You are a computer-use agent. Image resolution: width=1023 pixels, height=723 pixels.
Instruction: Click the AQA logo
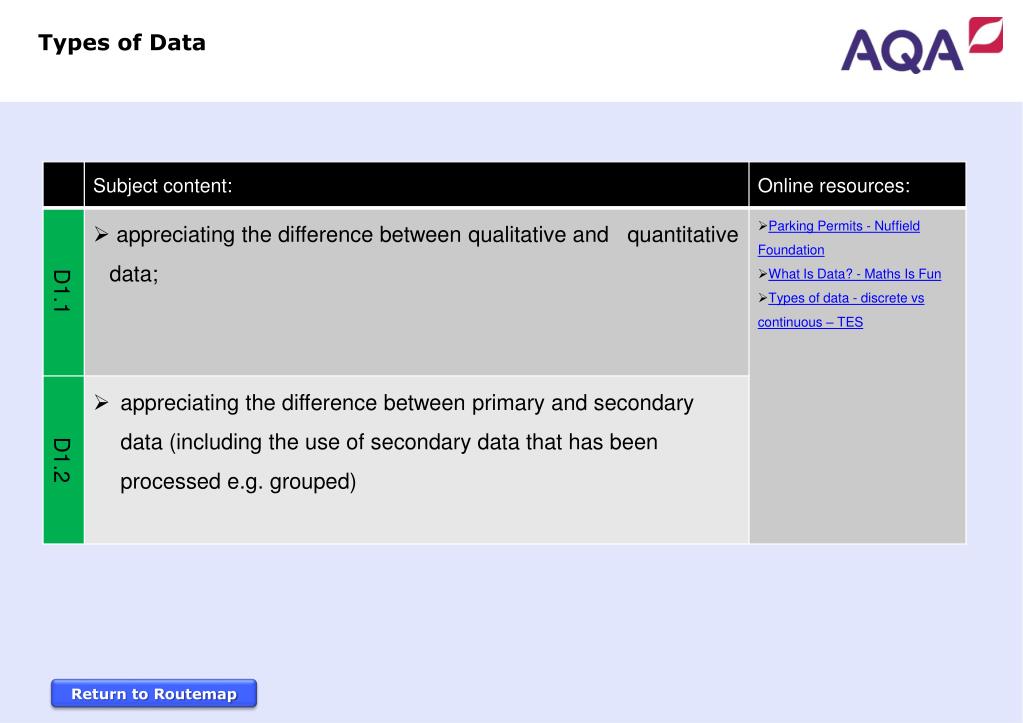[x=921, y=45]
